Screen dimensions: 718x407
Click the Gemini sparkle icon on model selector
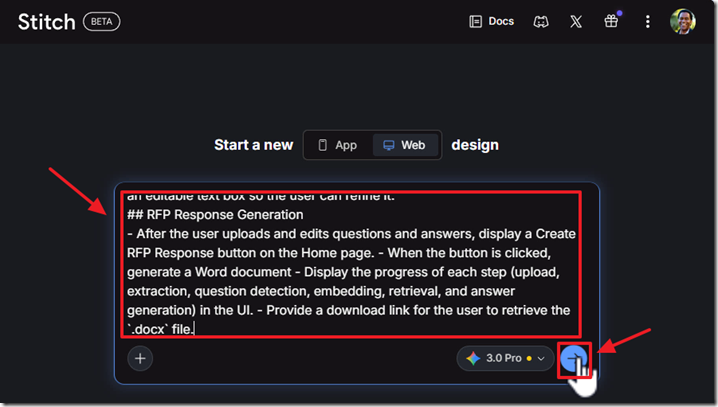pyautogui.click(x=473, y=358)
